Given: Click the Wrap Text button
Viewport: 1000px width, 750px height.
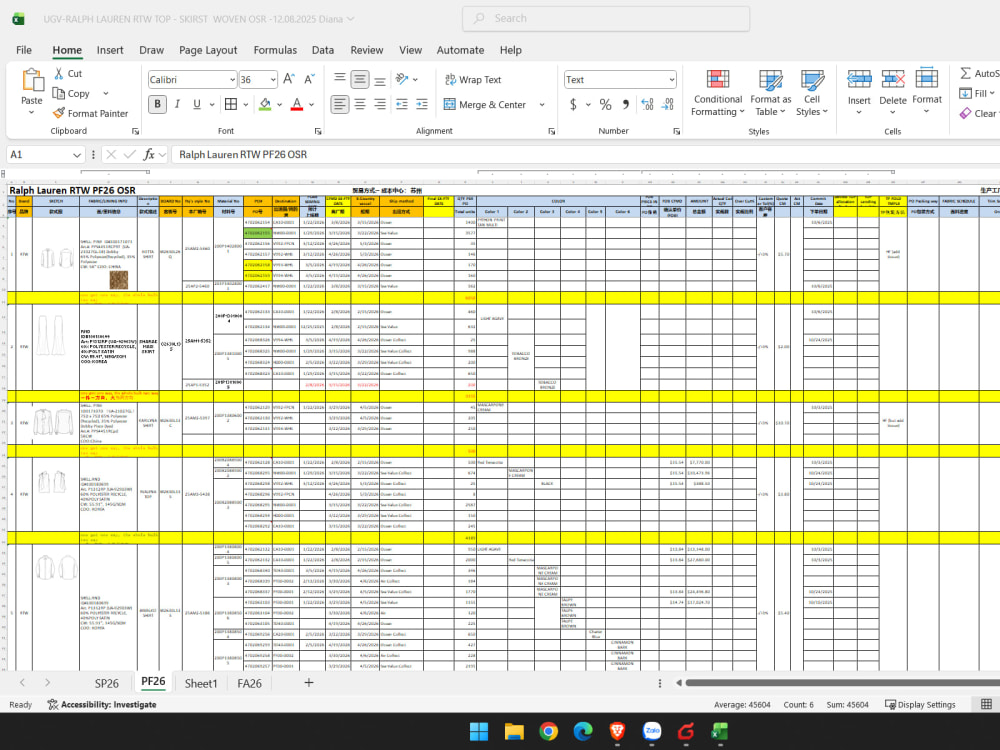Looking at the screenshot, I should pos(473,80).
